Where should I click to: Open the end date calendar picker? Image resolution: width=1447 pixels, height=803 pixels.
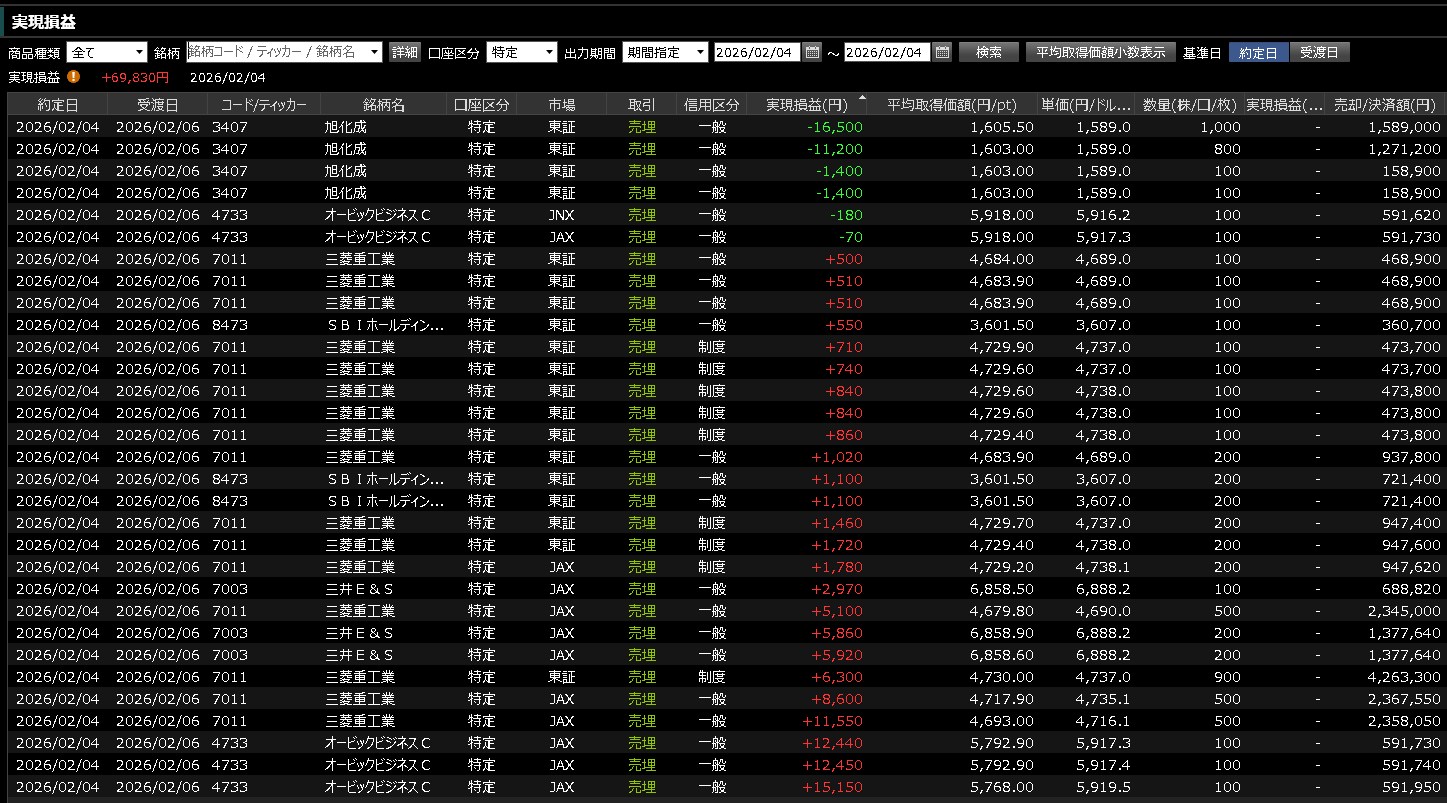click(942, 53)
